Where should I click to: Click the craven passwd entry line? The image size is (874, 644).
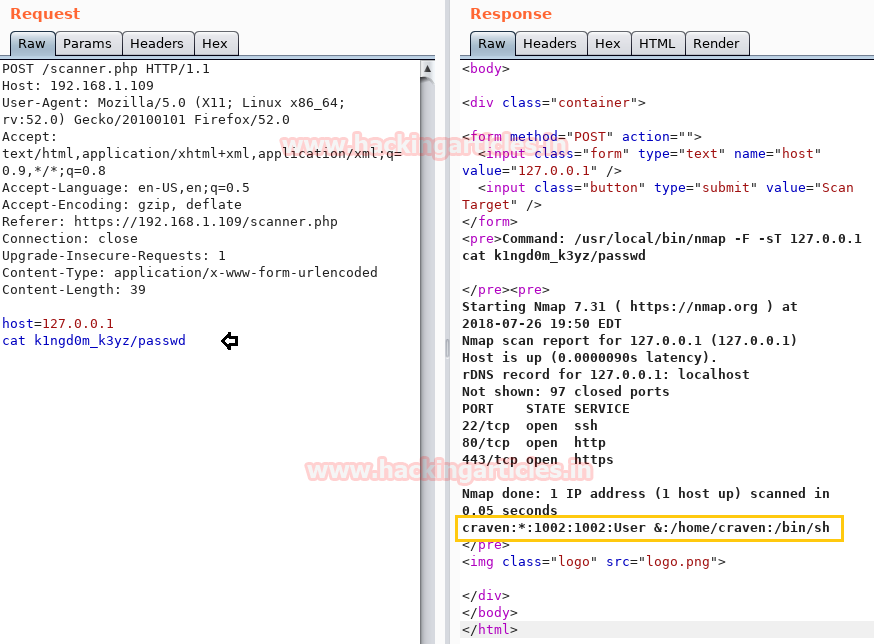645,527
